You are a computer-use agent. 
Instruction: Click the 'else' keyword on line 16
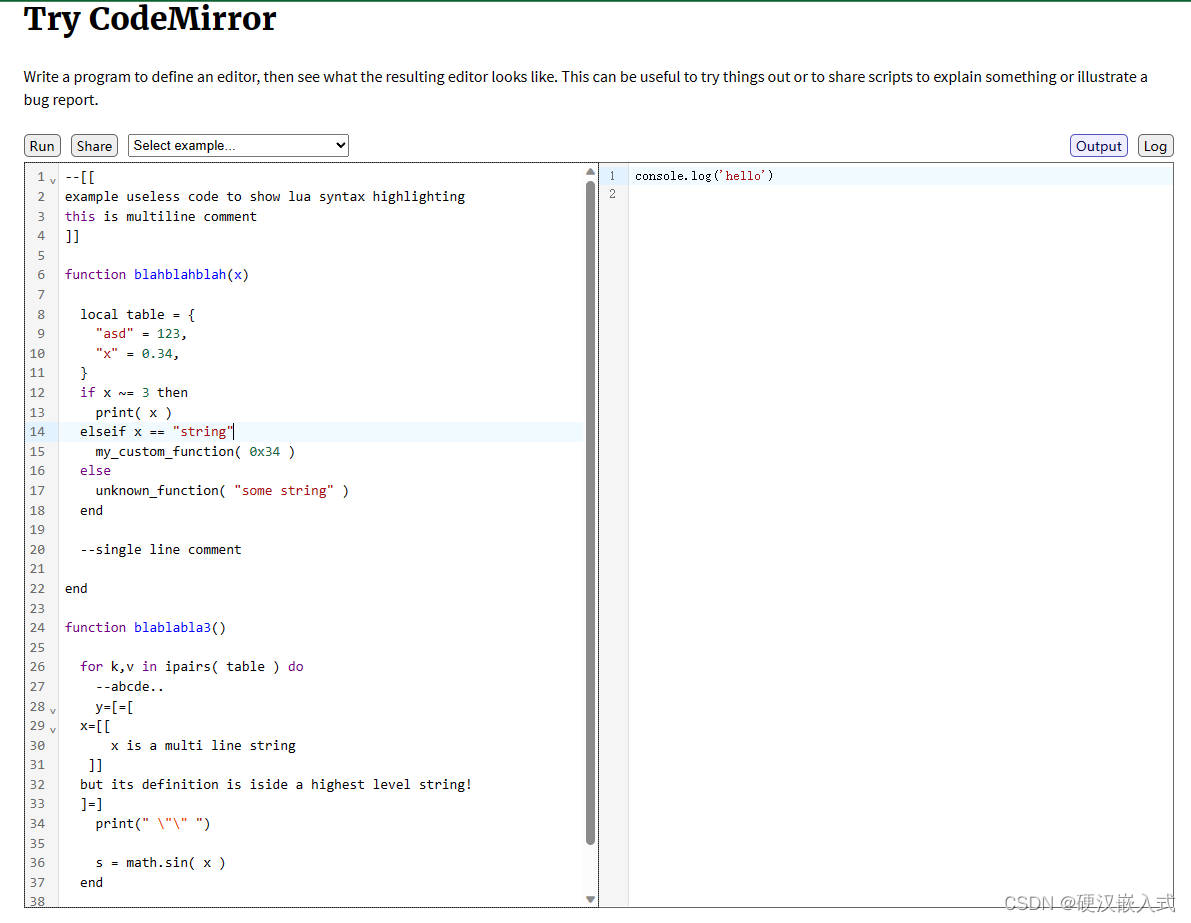click(x=95, y=470)
